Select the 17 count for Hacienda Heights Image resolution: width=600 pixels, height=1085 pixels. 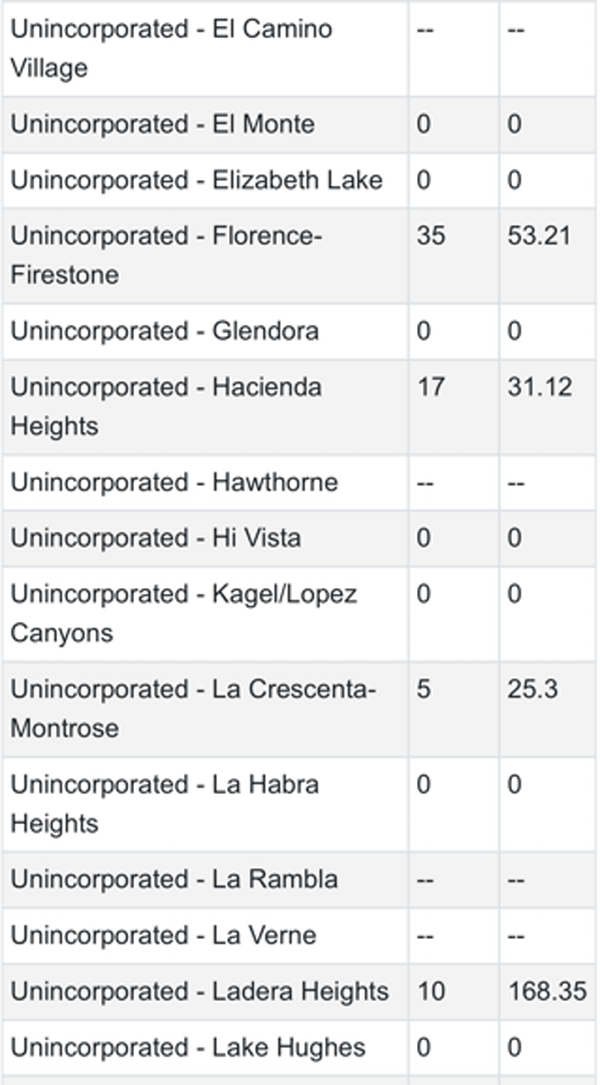point(430,387)
